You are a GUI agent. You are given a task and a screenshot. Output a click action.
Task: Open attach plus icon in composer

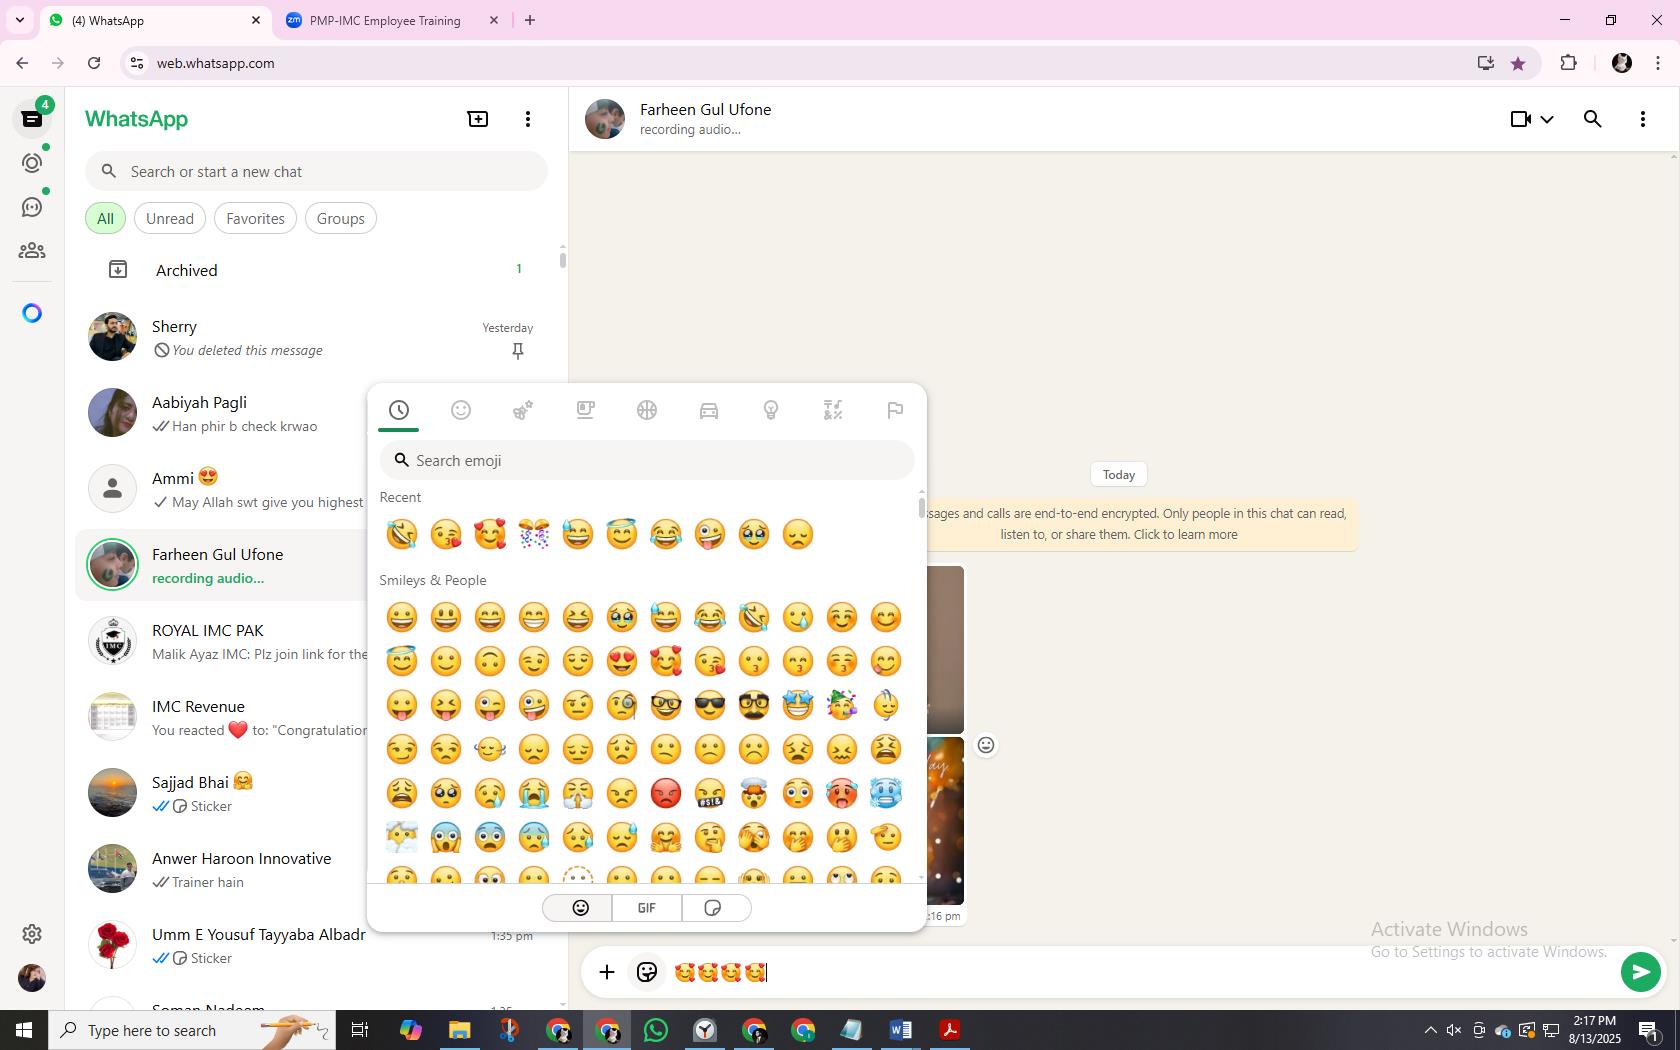pyautogui.click(x=607, y=972)
